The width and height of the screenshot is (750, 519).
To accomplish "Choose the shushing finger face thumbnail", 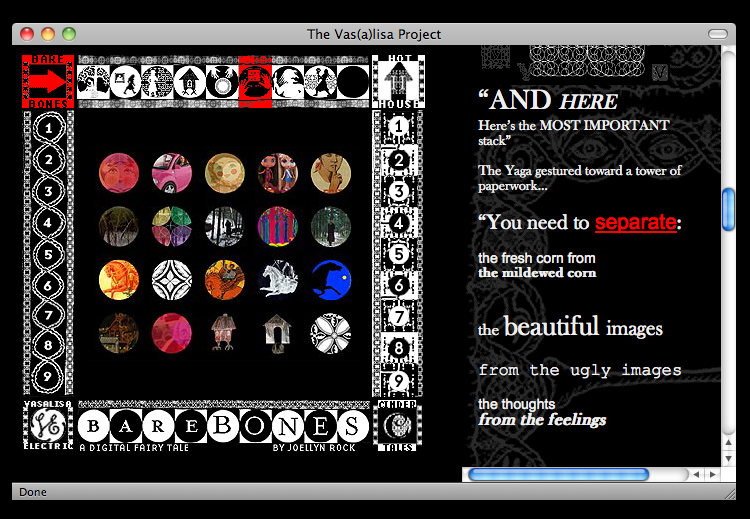I will point(330,172).
